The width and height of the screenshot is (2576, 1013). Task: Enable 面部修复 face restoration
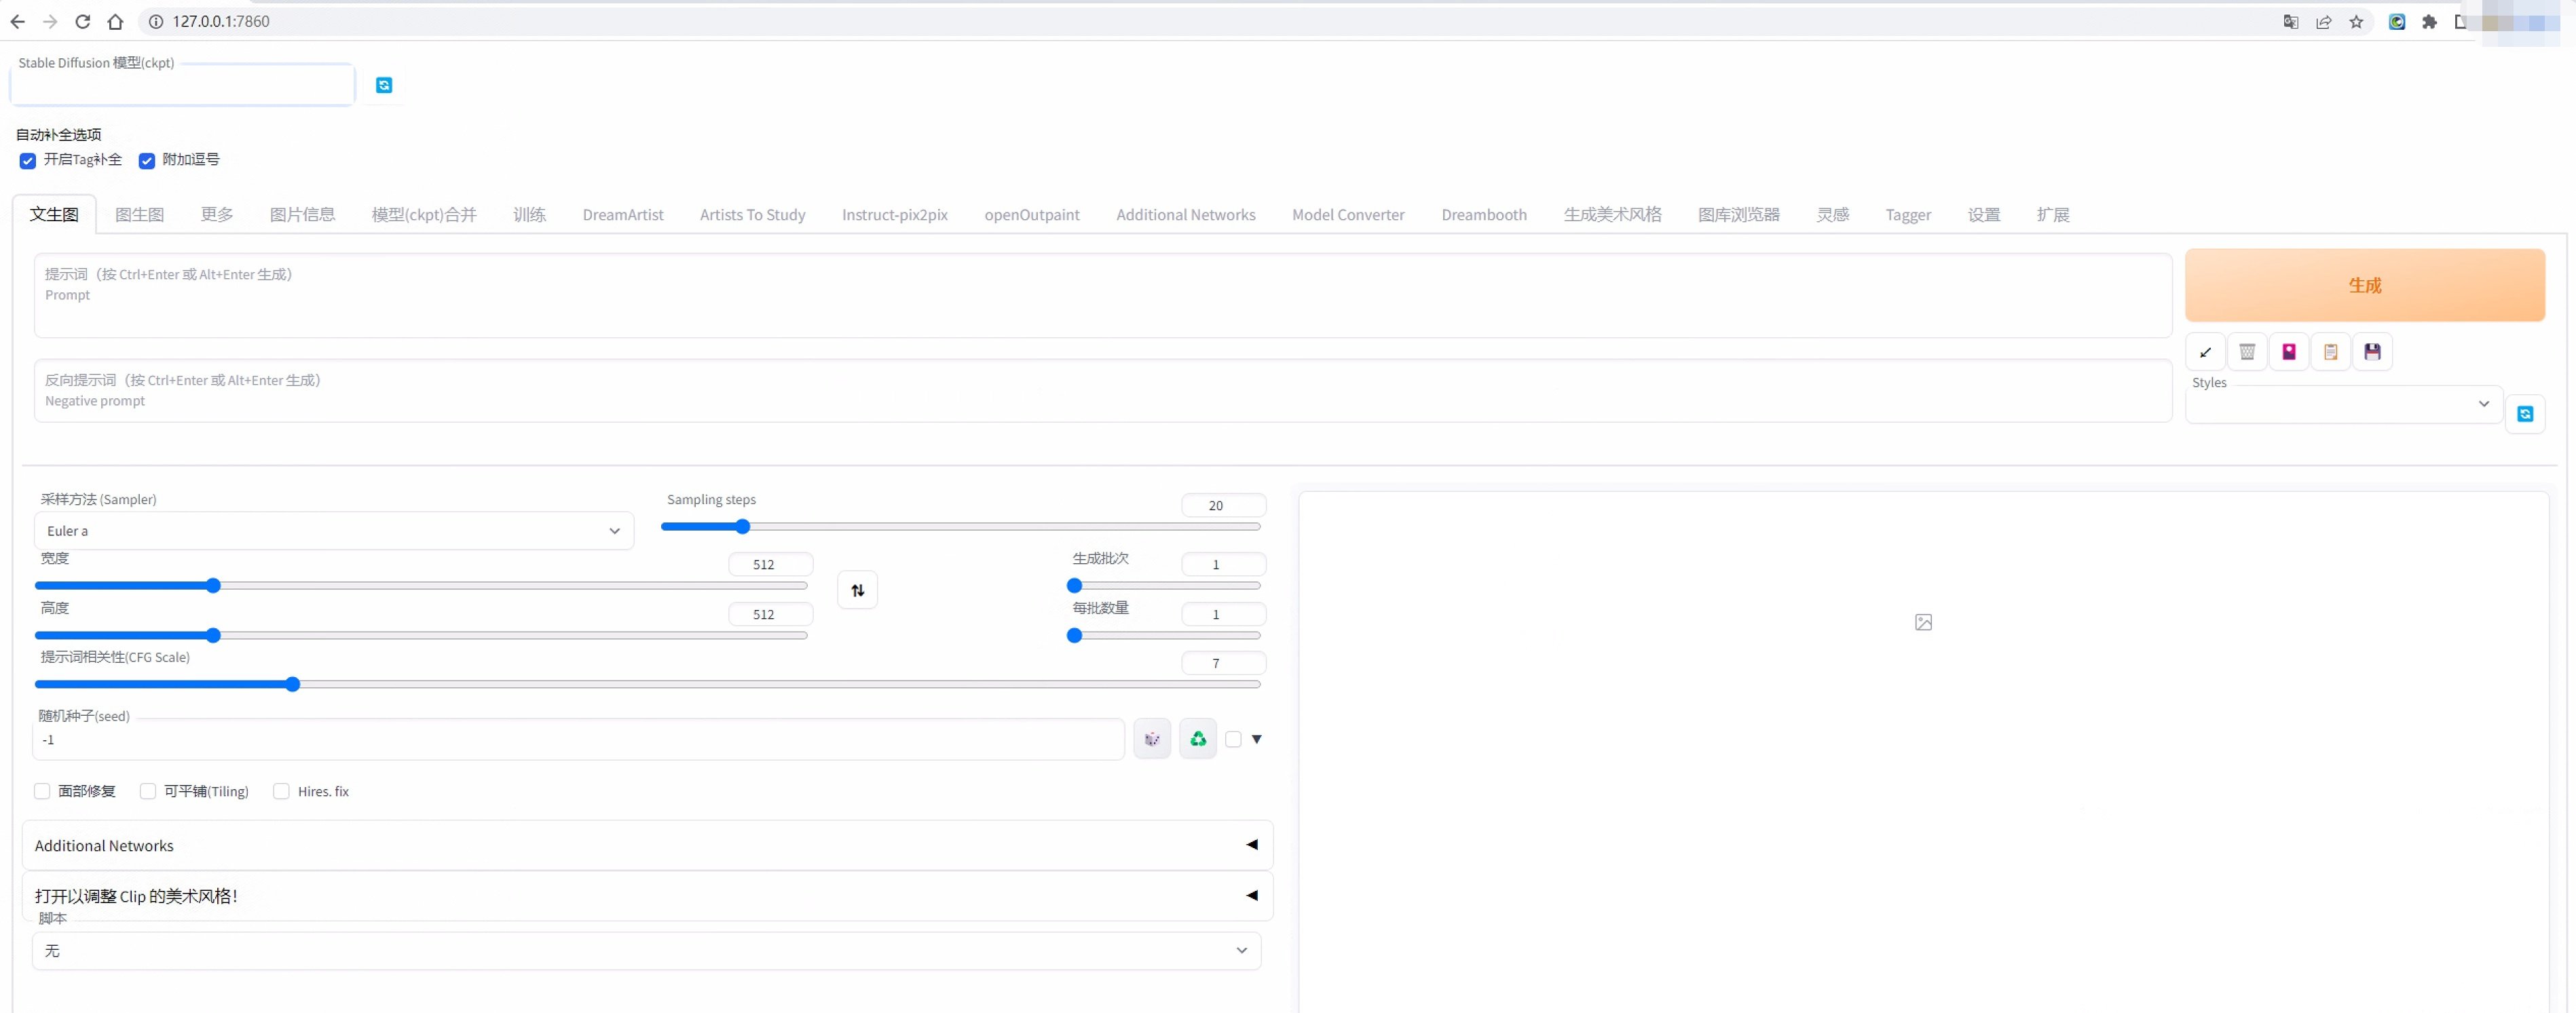tap(42, 791)
